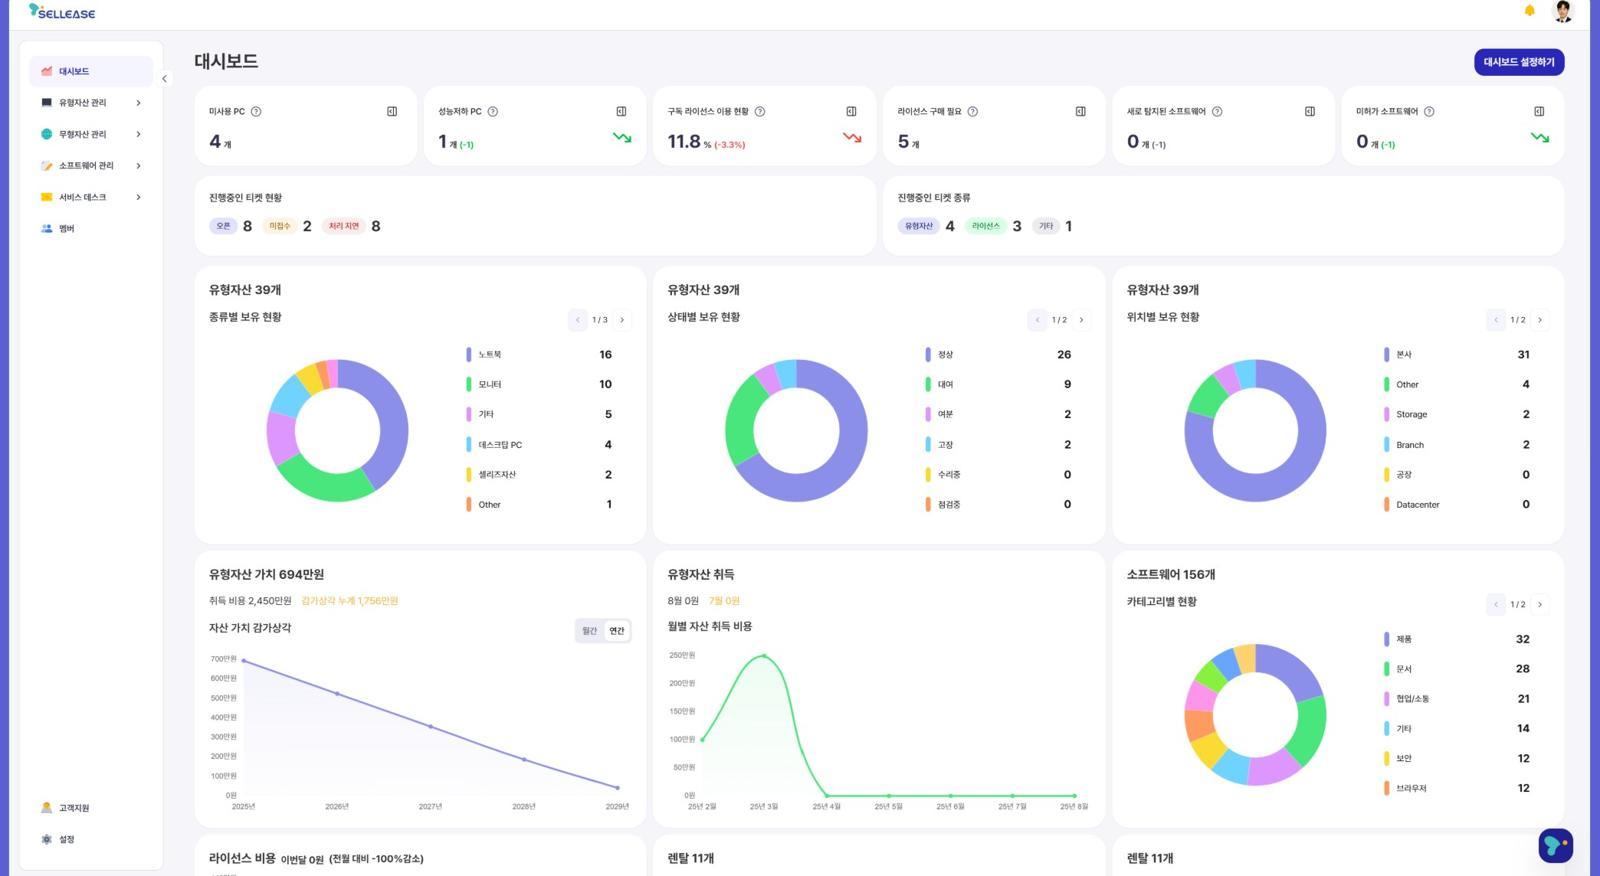Click the 대시보드 설정하기 button

tap(1518, 62)
